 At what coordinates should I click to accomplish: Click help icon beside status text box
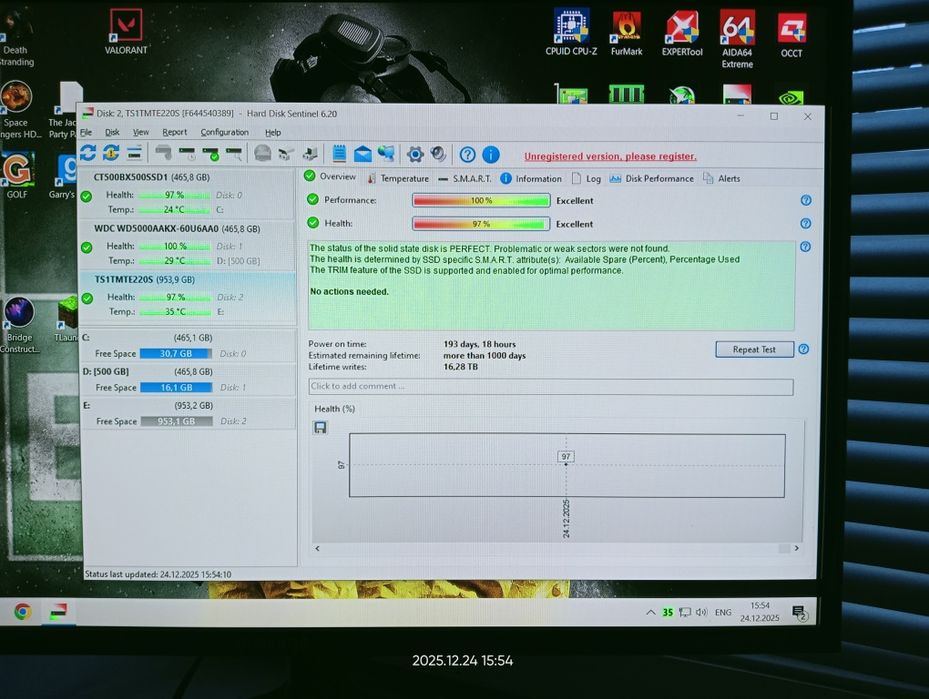[x=805, y=246]
